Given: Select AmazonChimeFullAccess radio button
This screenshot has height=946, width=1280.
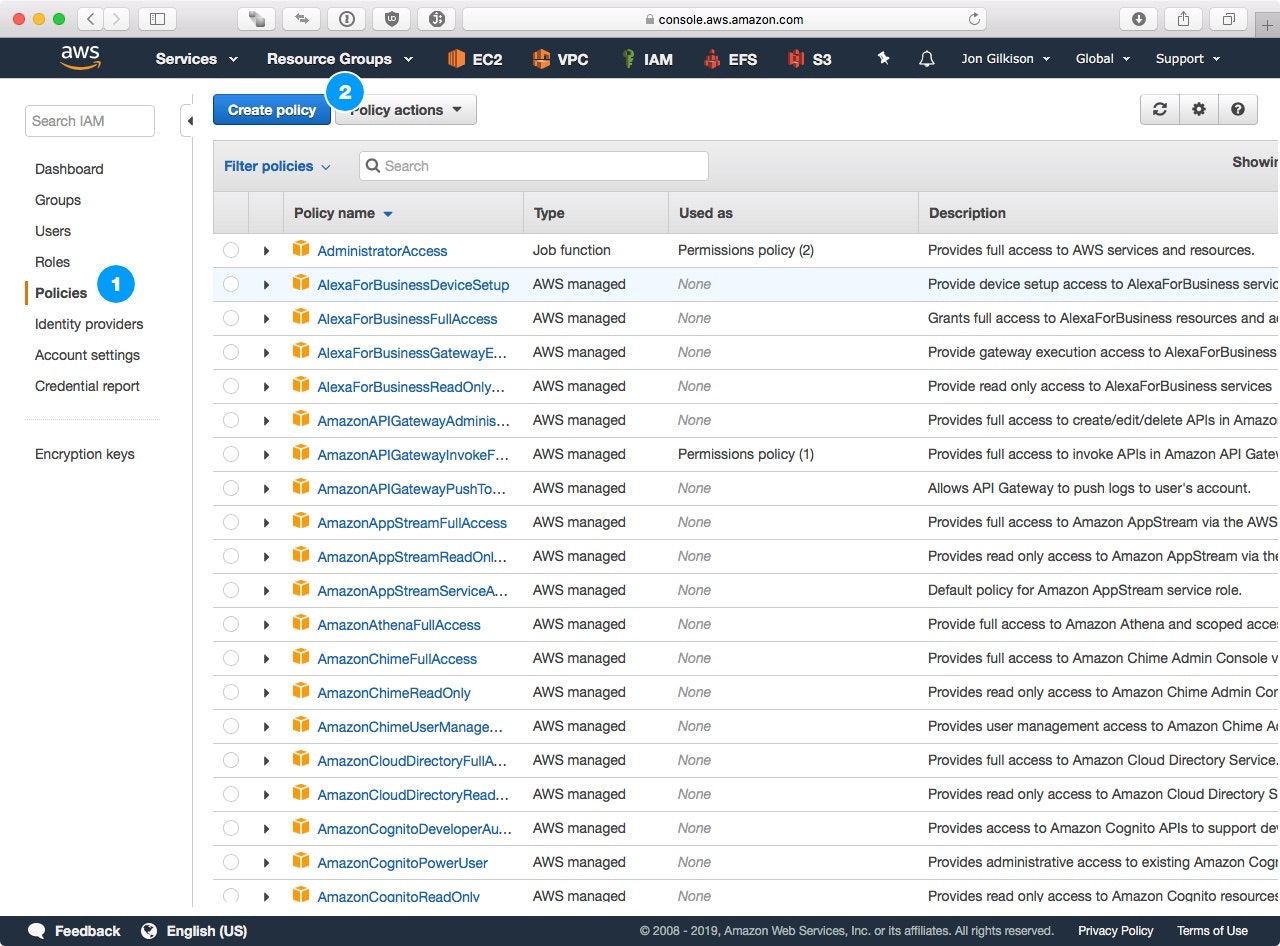Looking at the screenshot, I should [231, 658].
